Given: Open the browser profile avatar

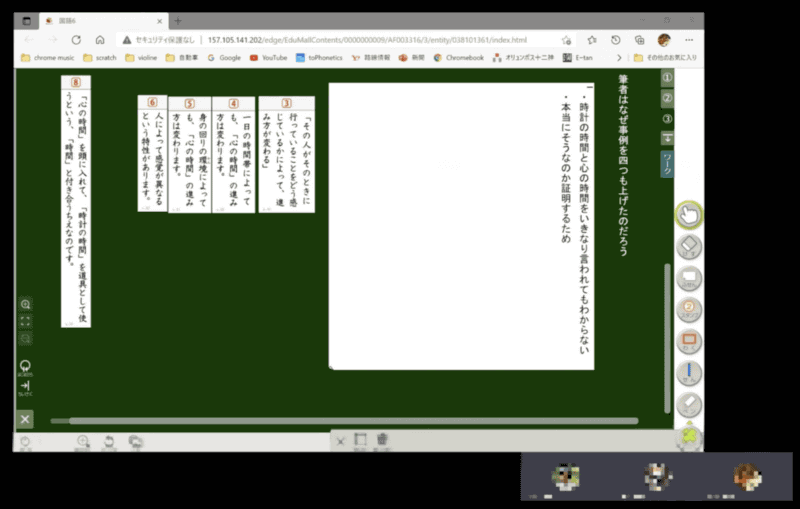Looking at the screenshot, I should pyautogui.click(x=664, y=40).
